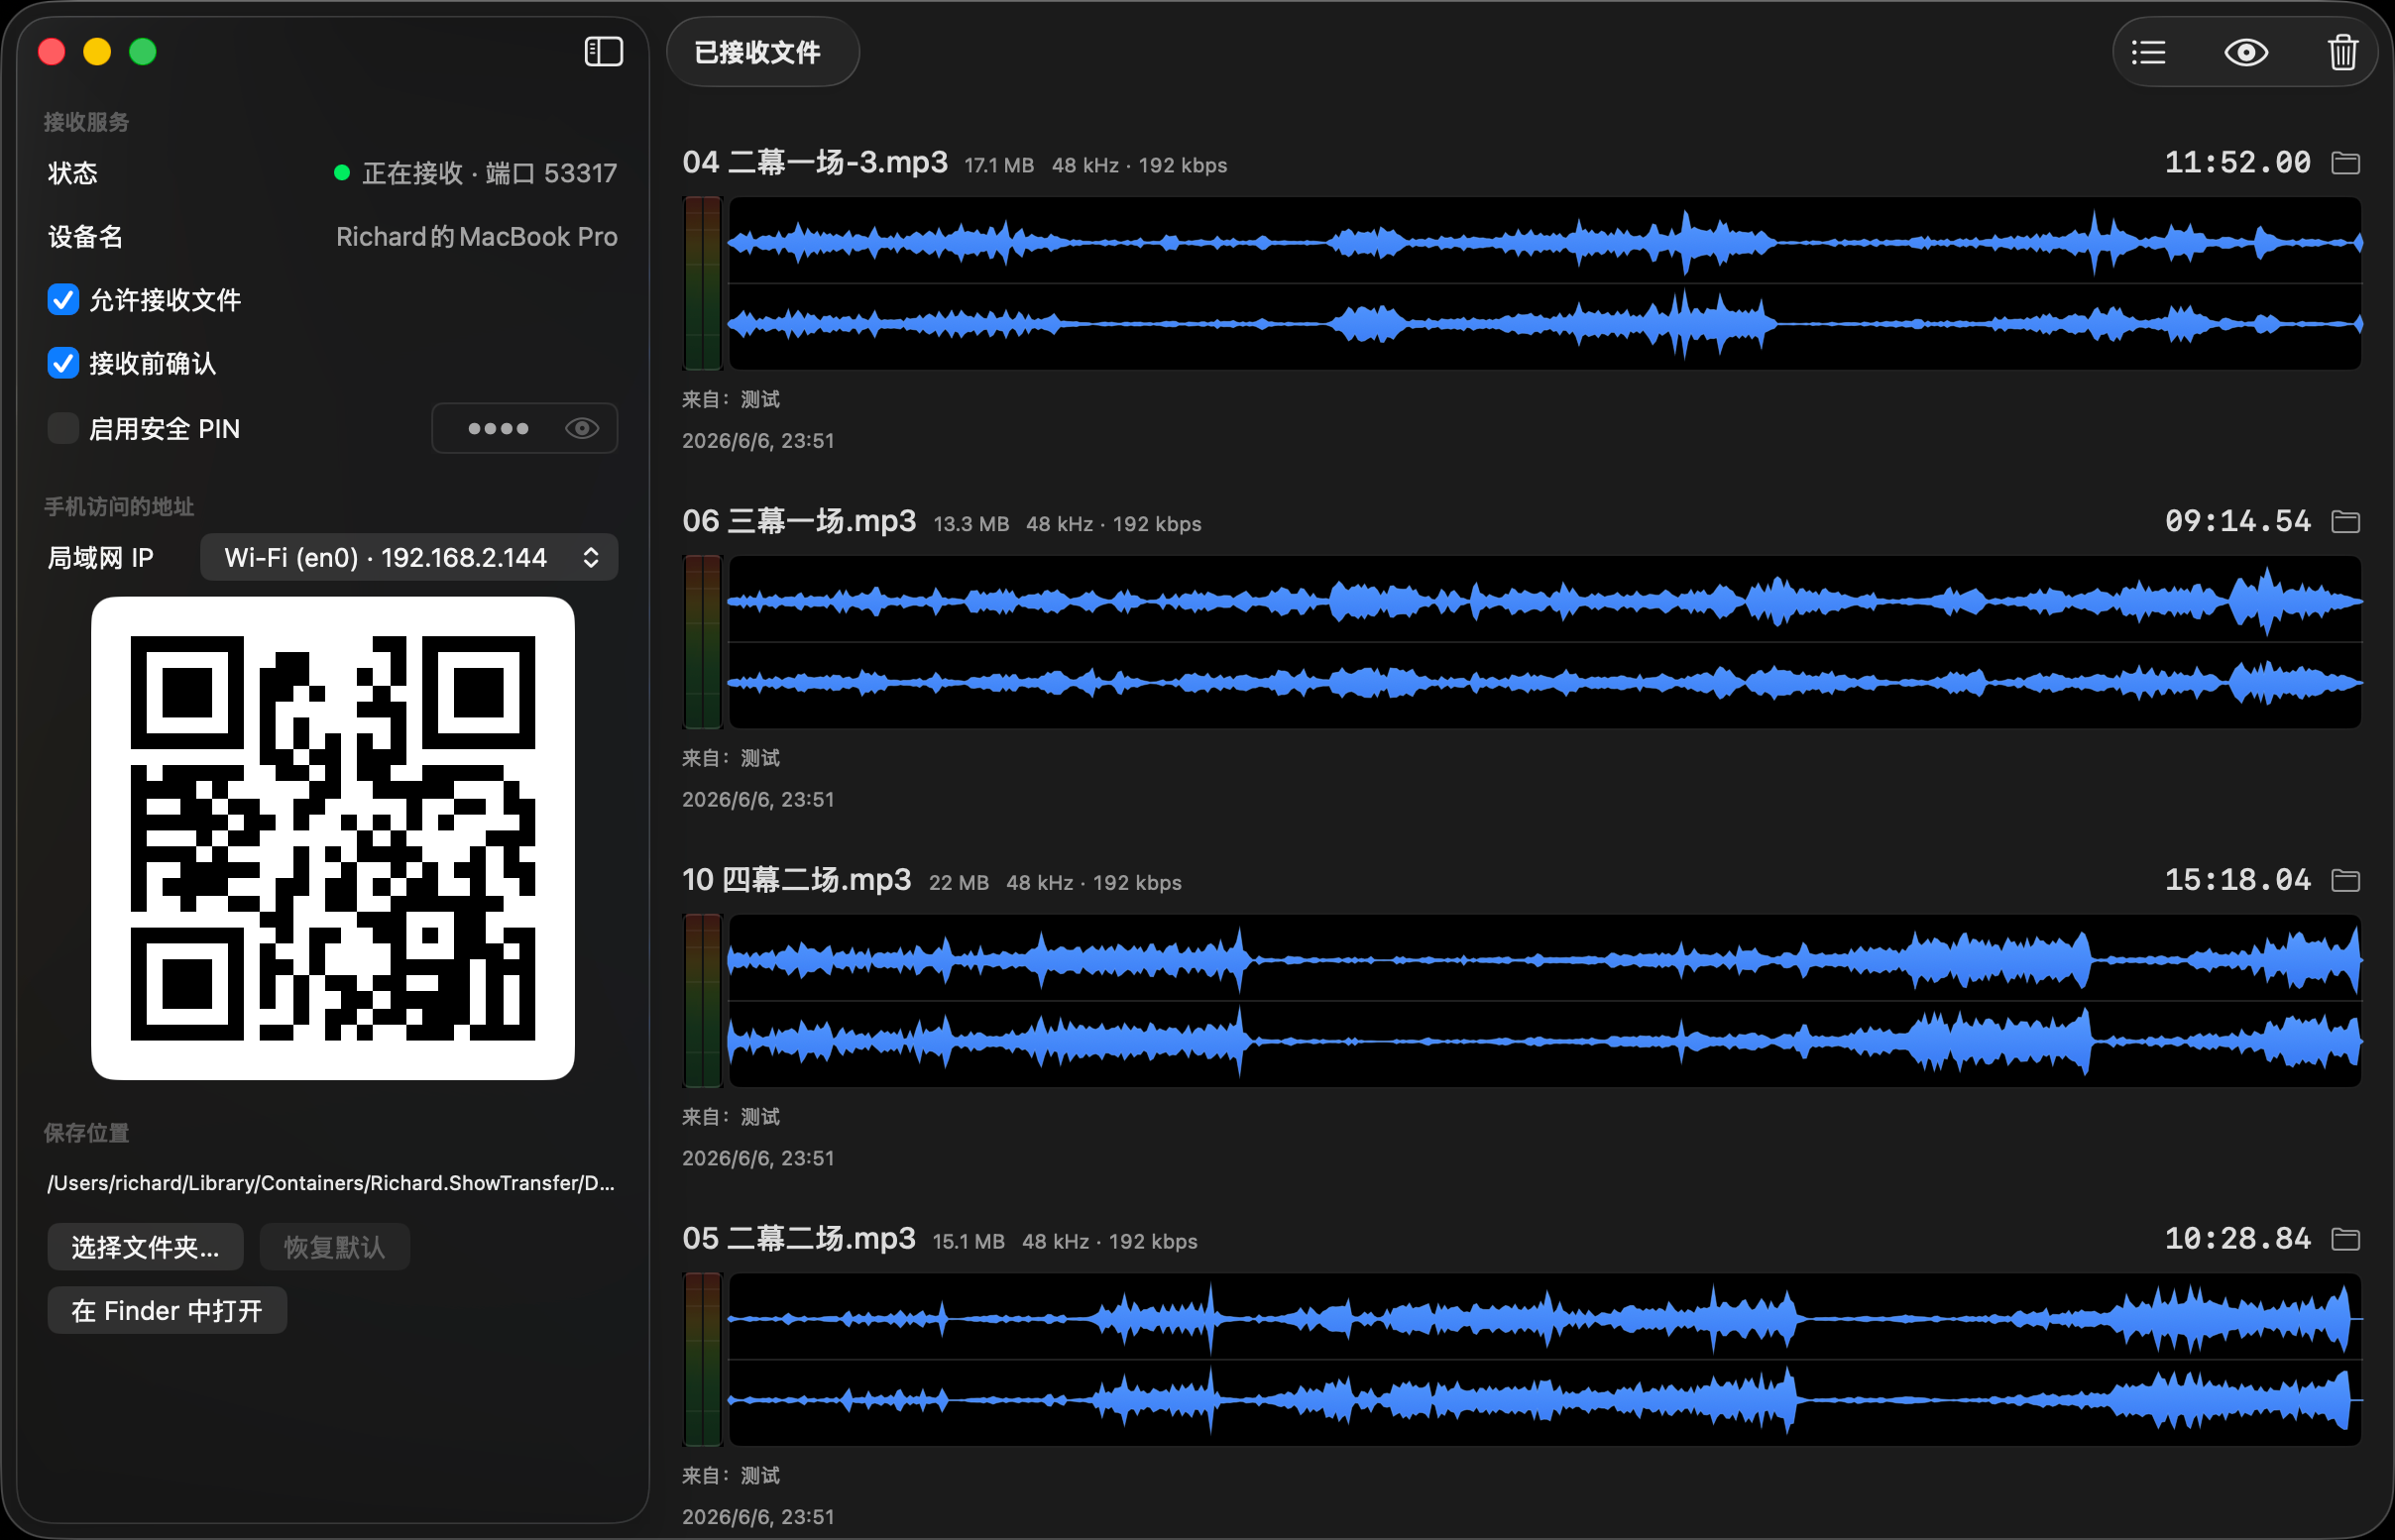Uncheck 接收前确认 checkbox
2395x1540 pixels.
coord(63,363)
